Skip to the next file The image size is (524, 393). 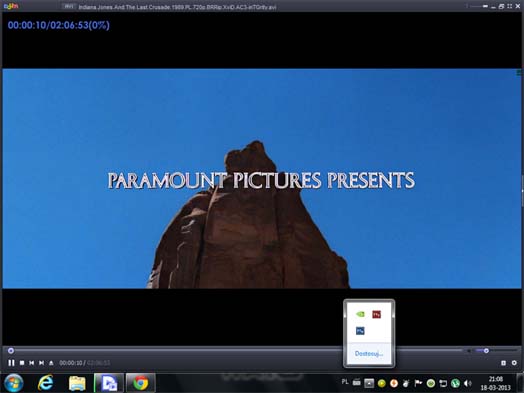click(x=41, y=363)
